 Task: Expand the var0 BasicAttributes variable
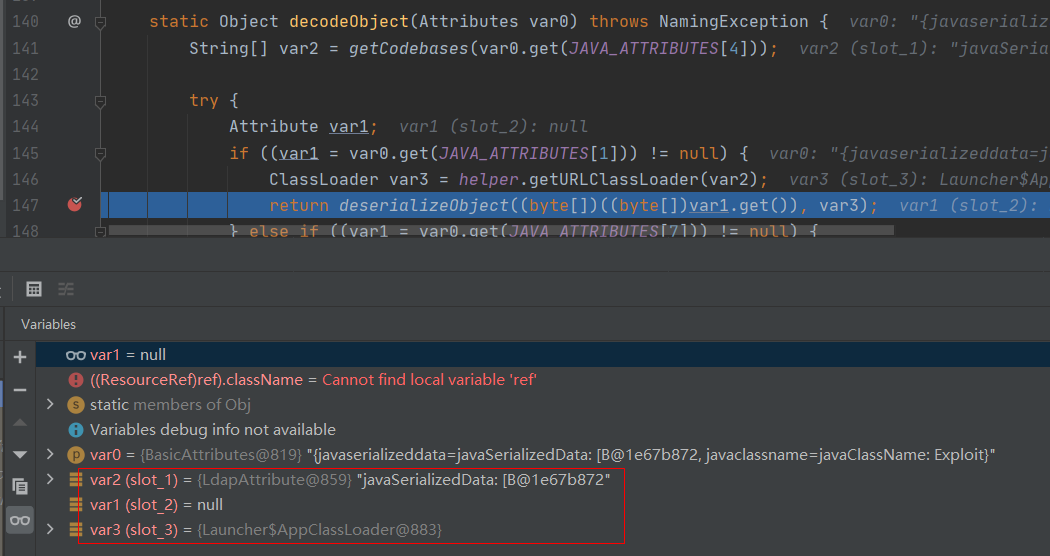[51, 455]
